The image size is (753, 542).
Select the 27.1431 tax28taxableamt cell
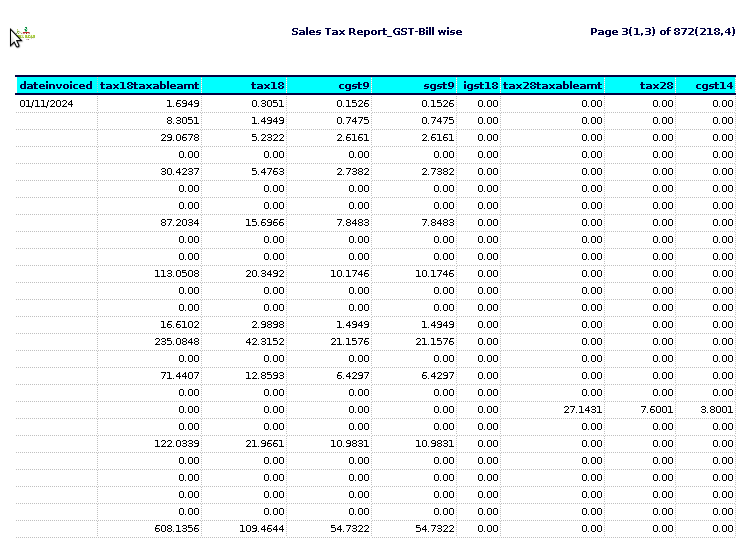click(x=583, y=410)
